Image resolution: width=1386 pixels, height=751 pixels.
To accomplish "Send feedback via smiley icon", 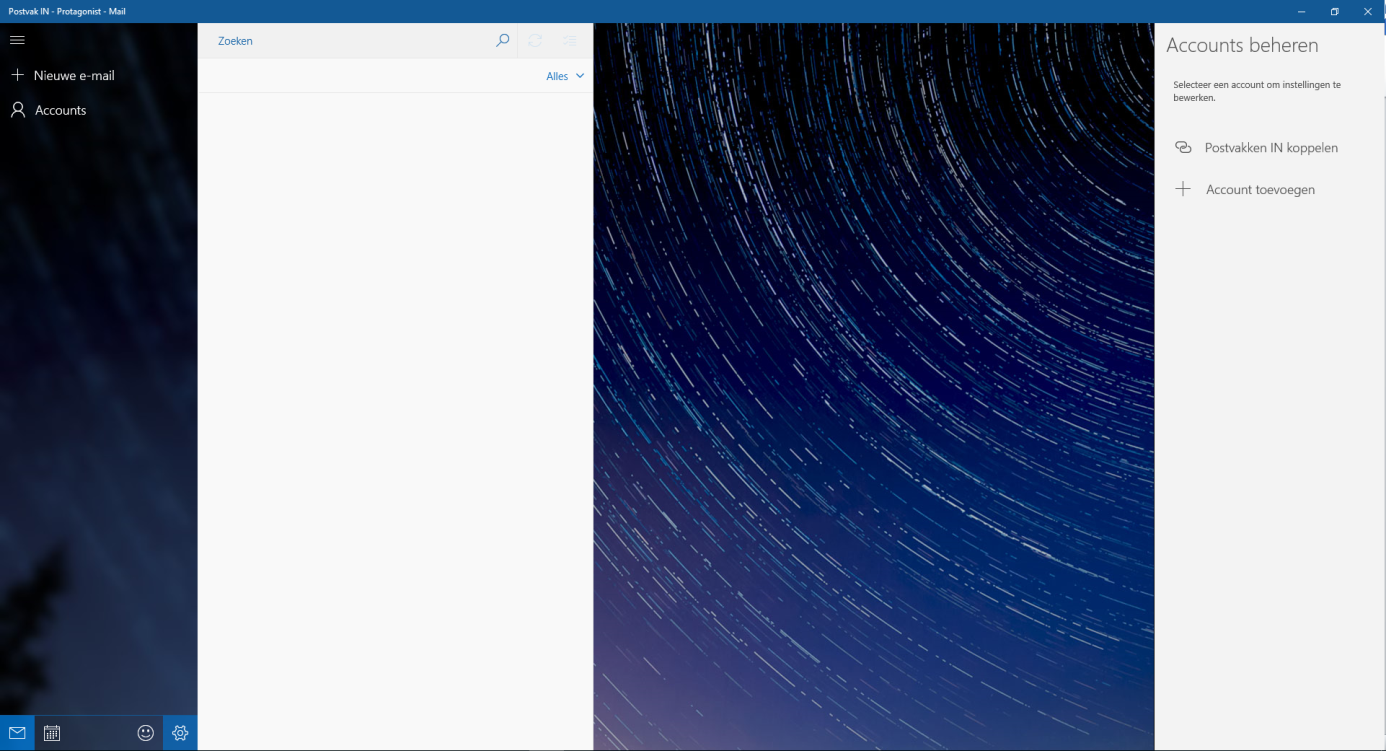I will pos(145,733).
